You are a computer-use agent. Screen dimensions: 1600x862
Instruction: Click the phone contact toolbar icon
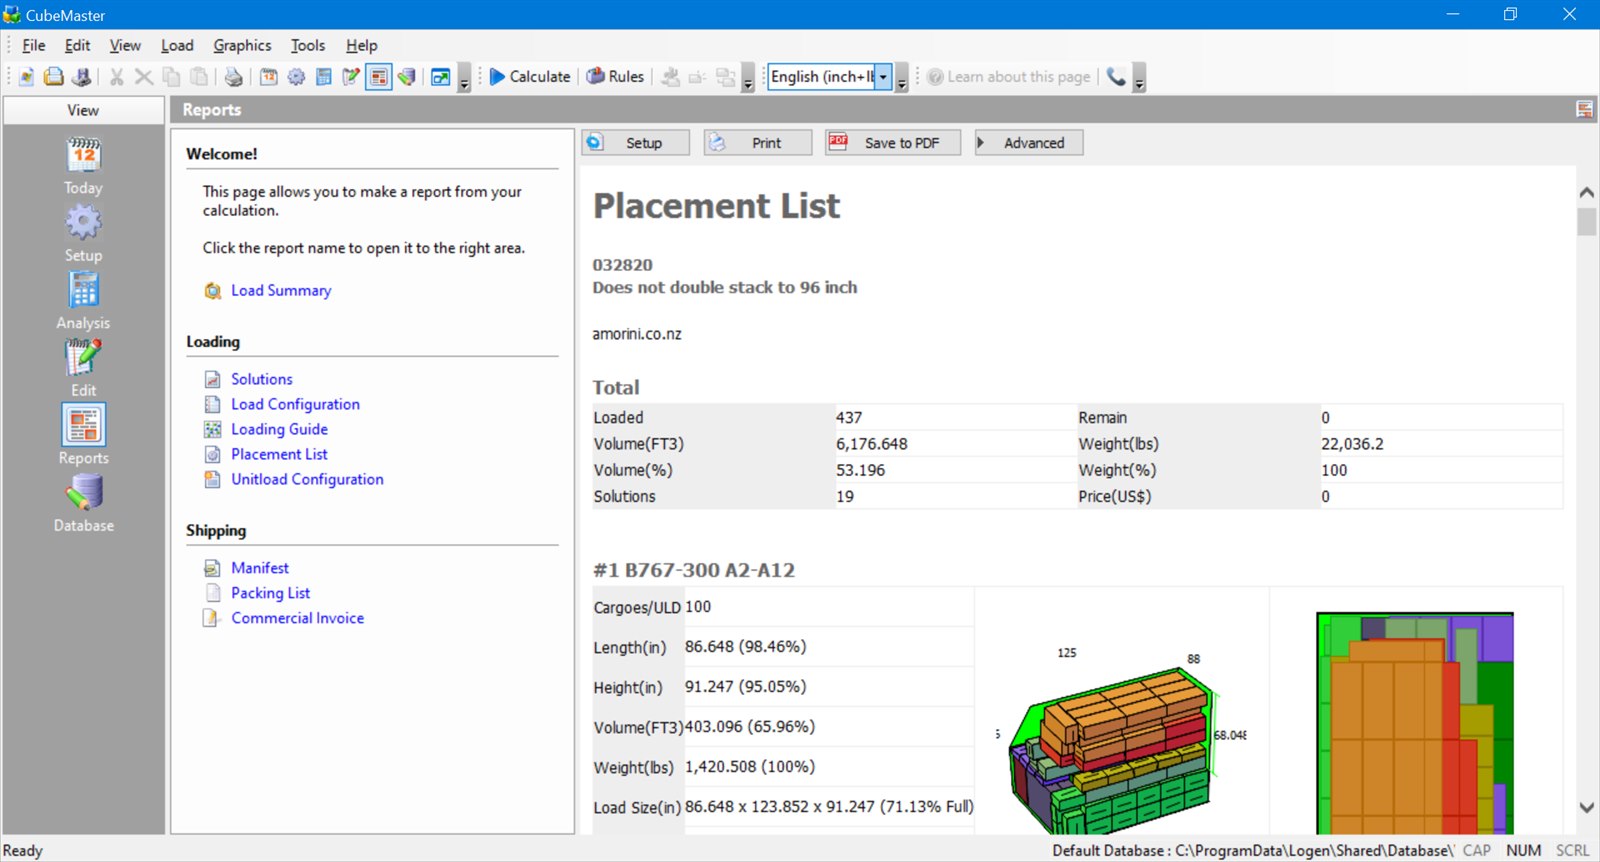point(1116,77)
